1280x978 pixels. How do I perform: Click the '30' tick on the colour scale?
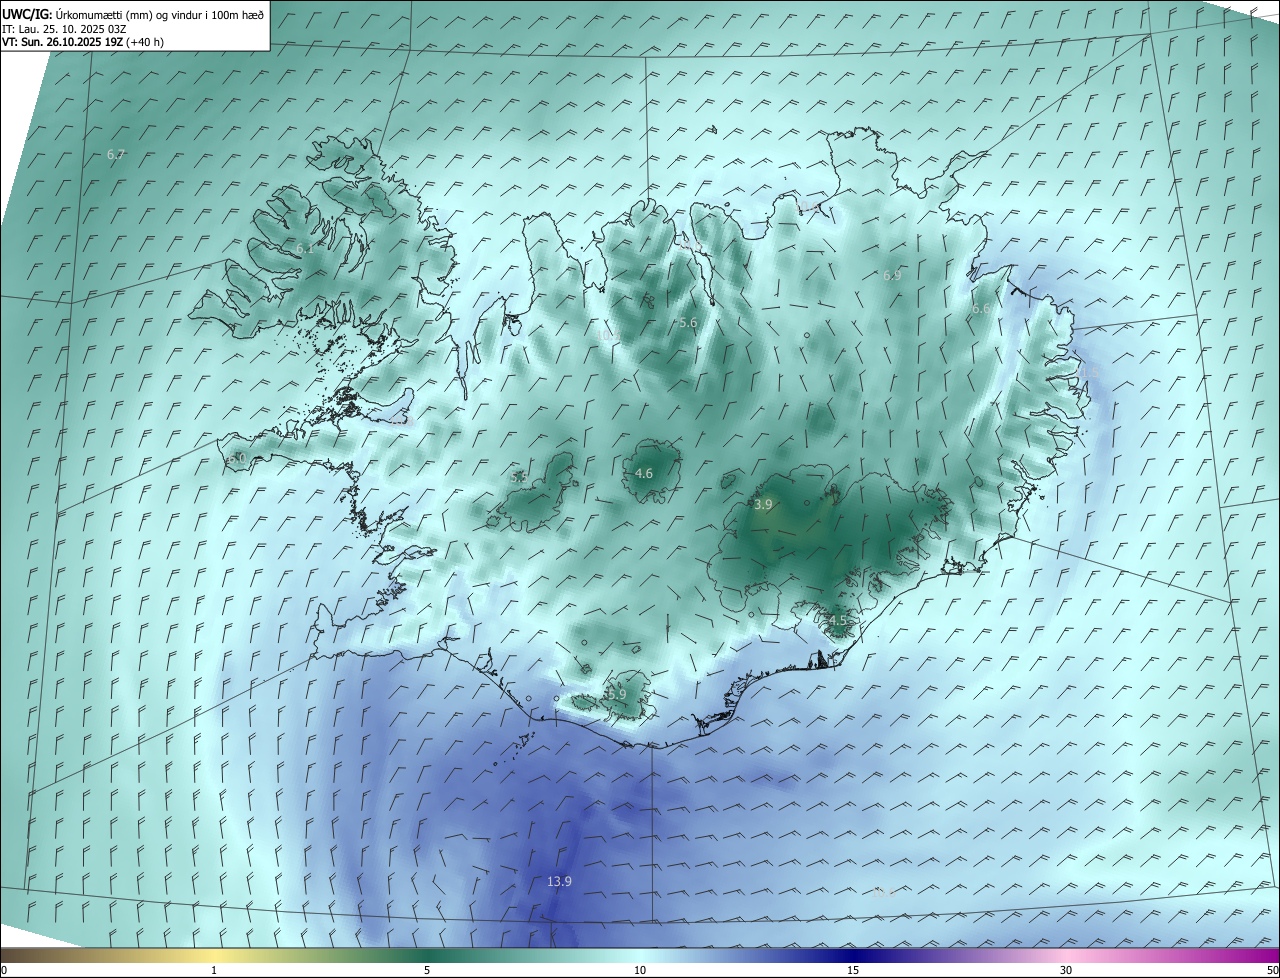1066,970
